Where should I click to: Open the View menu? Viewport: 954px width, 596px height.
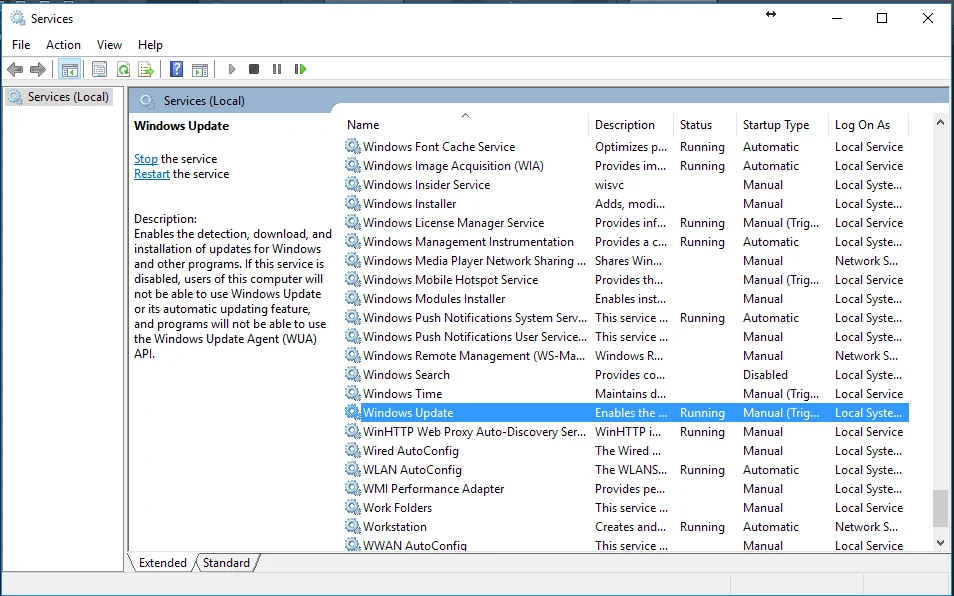coord(110,45)
